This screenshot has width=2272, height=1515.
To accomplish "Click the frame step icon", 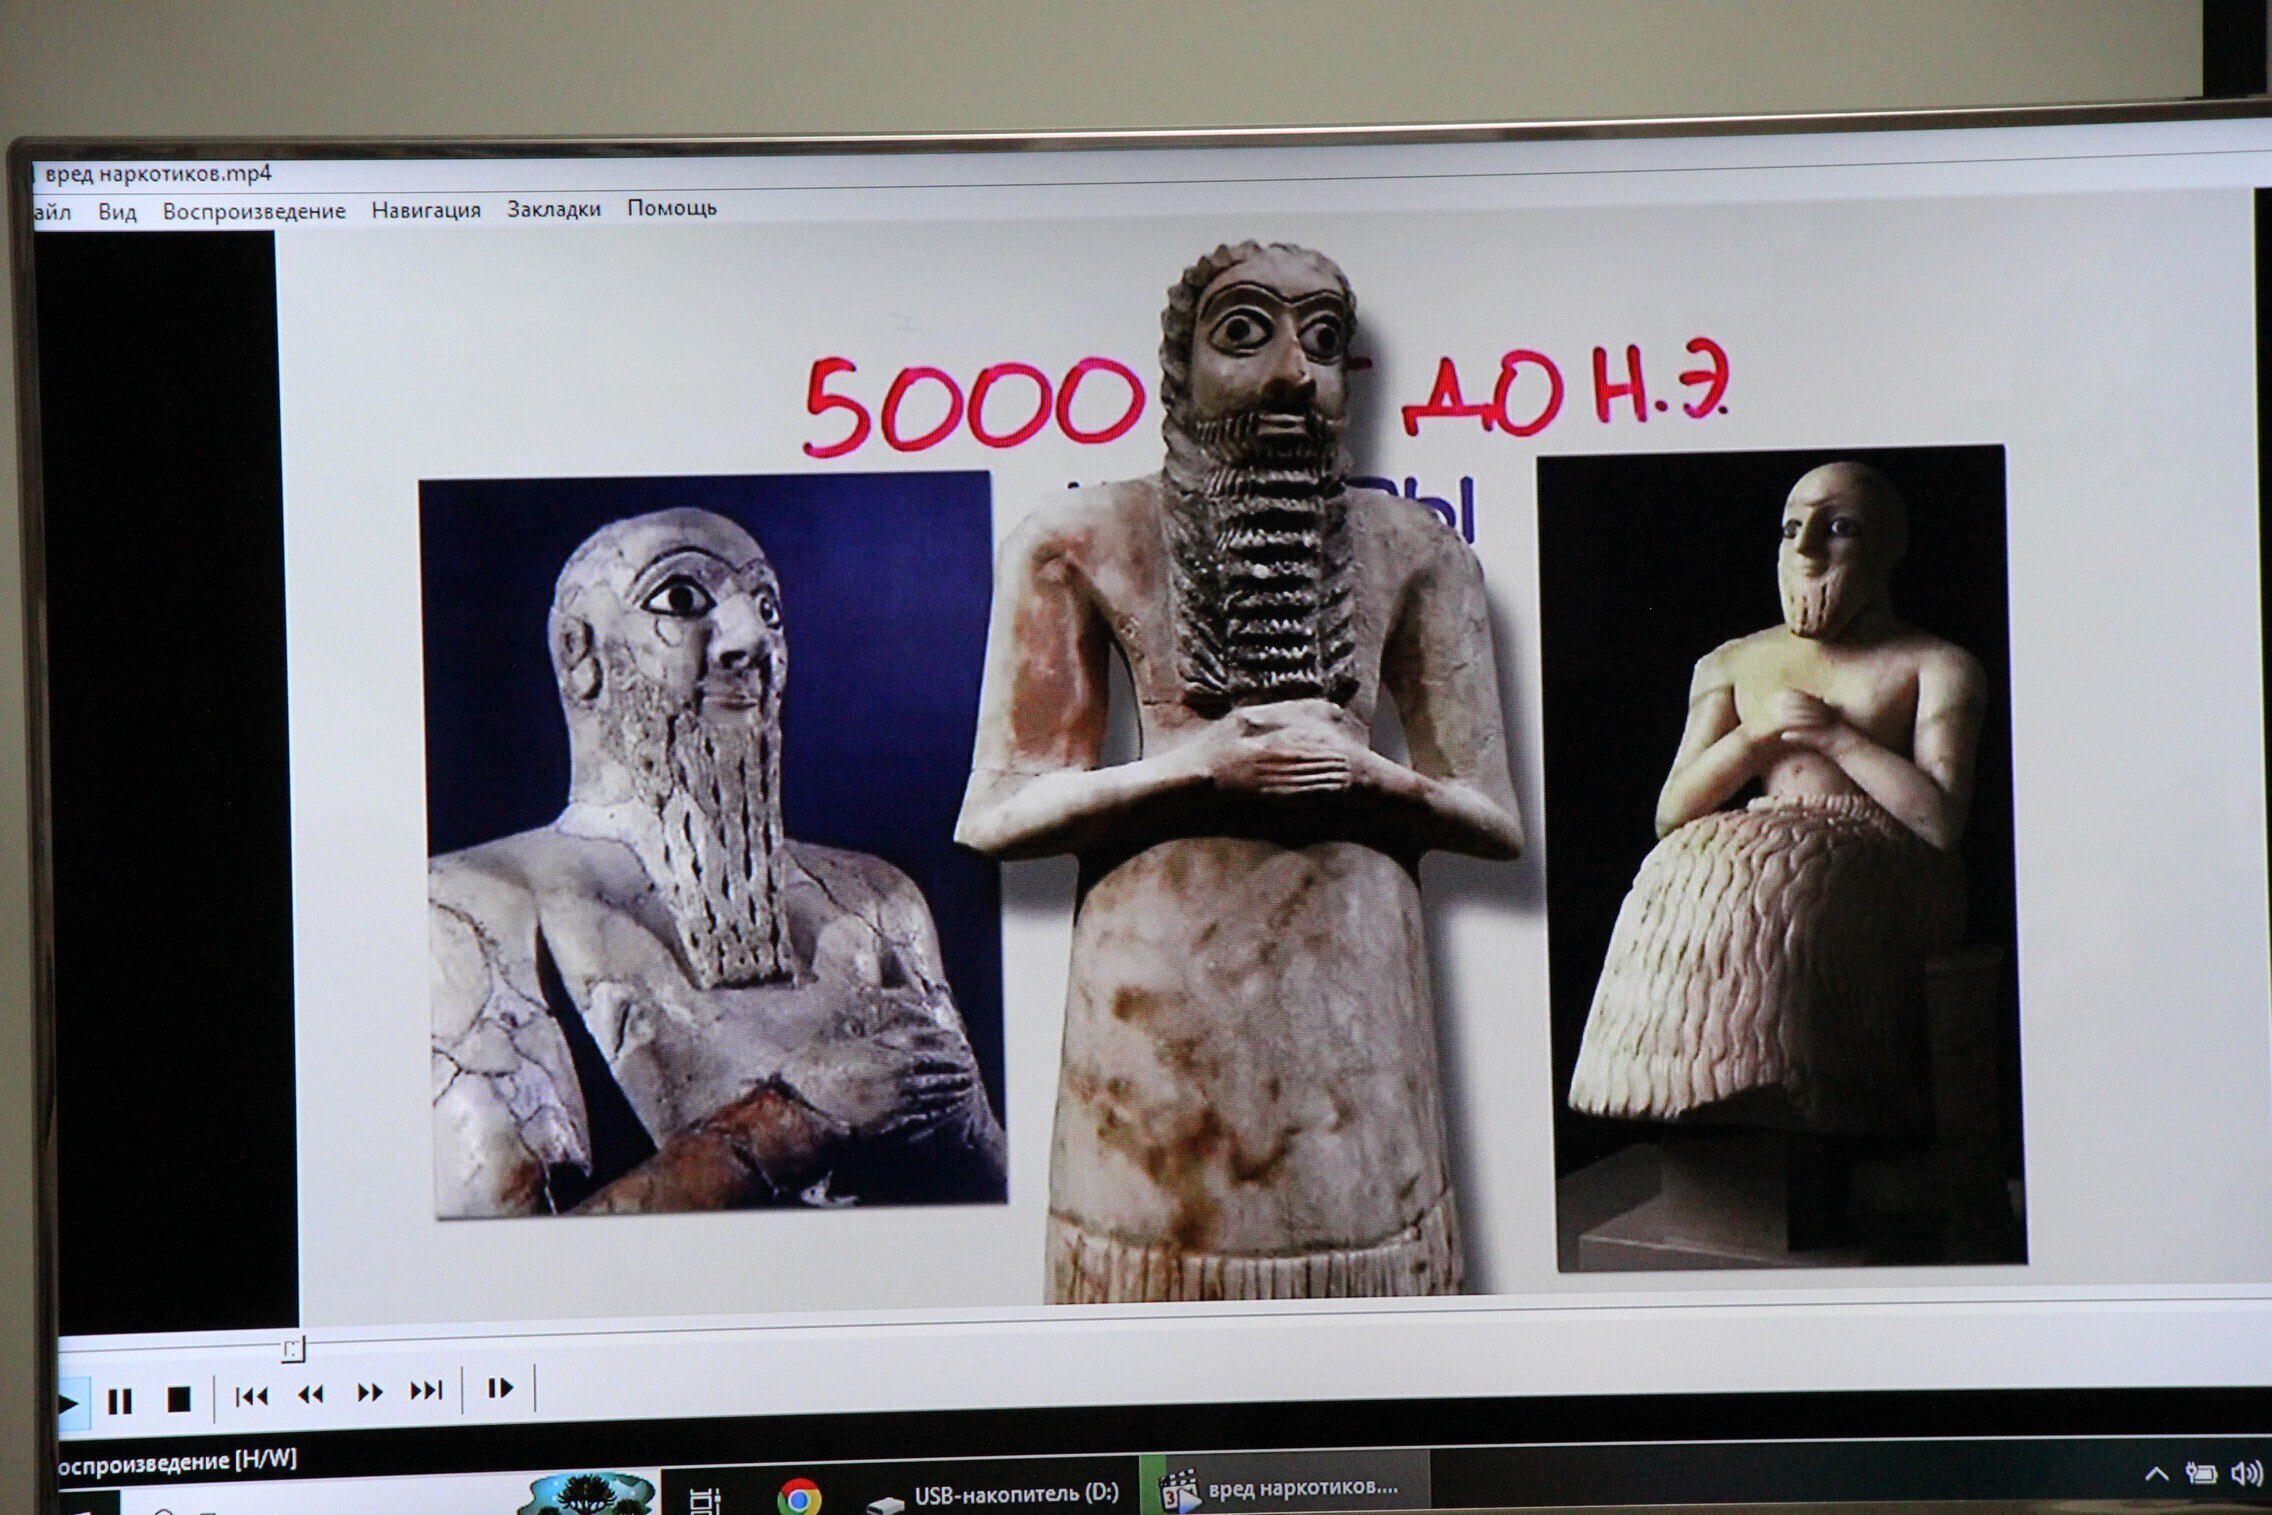I will tap(499, 1388).
